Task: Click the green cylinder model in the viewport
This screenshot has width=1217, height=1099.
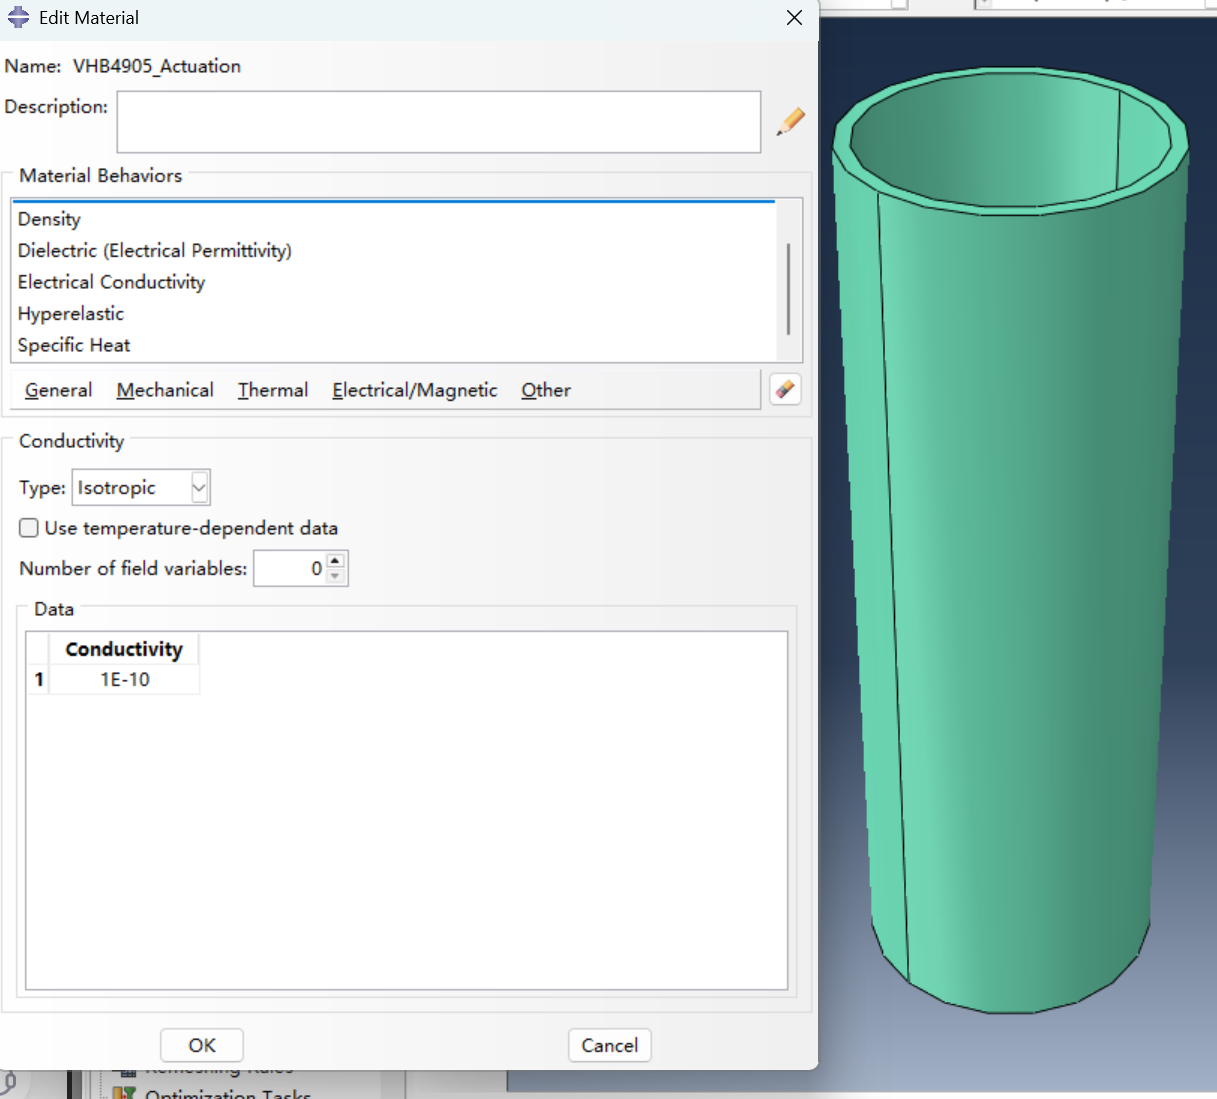Action: click(x=1010, y=540)
